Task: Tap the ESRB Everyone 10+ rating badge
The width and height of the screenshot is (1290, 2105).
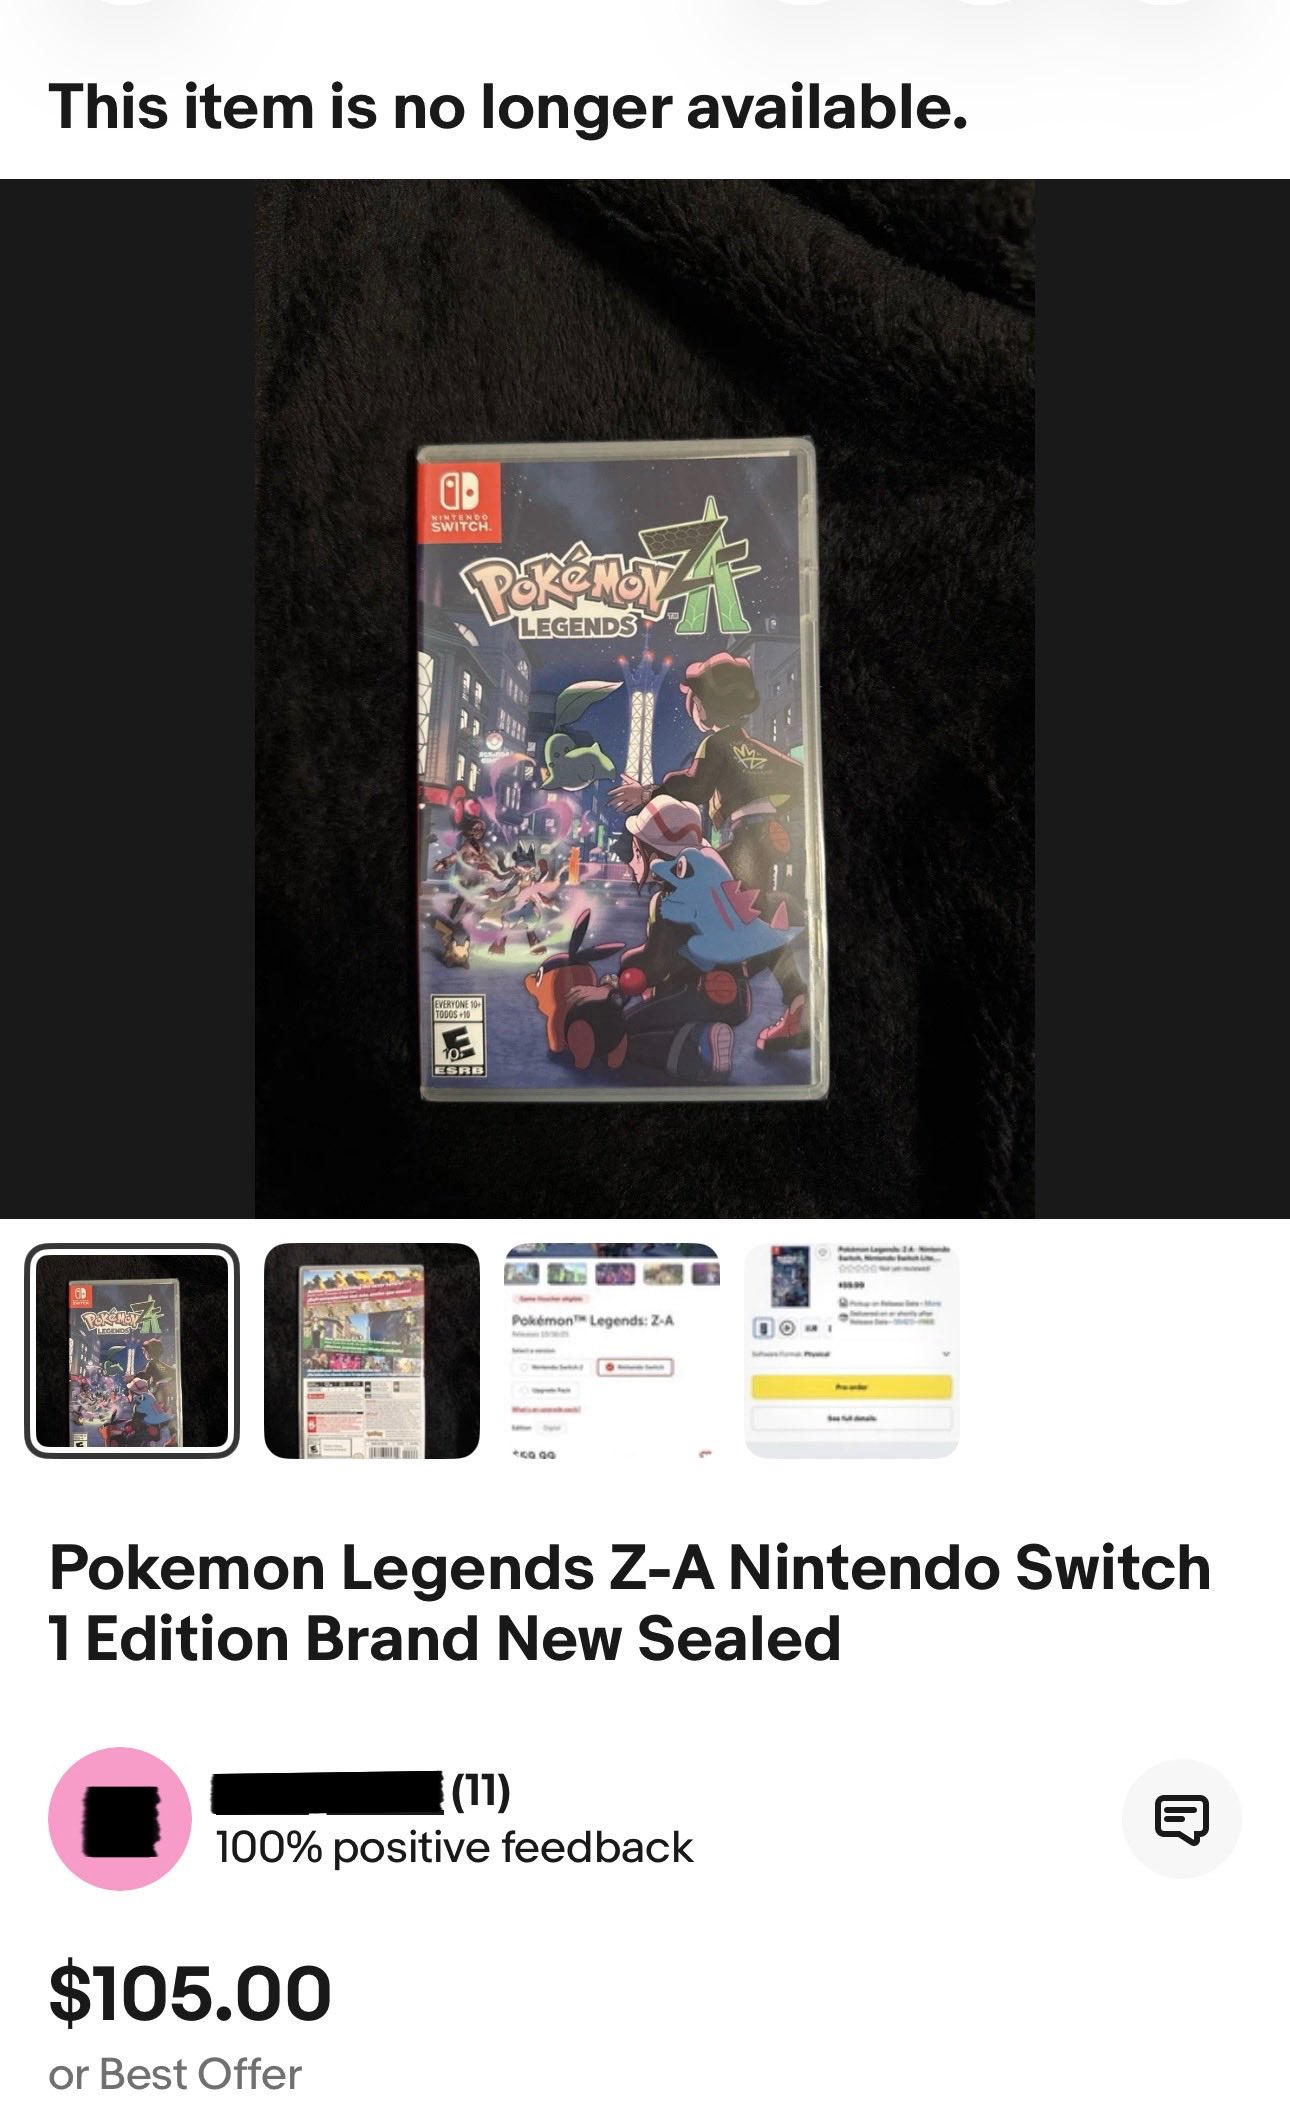Action: click(x=459, y=1036)
